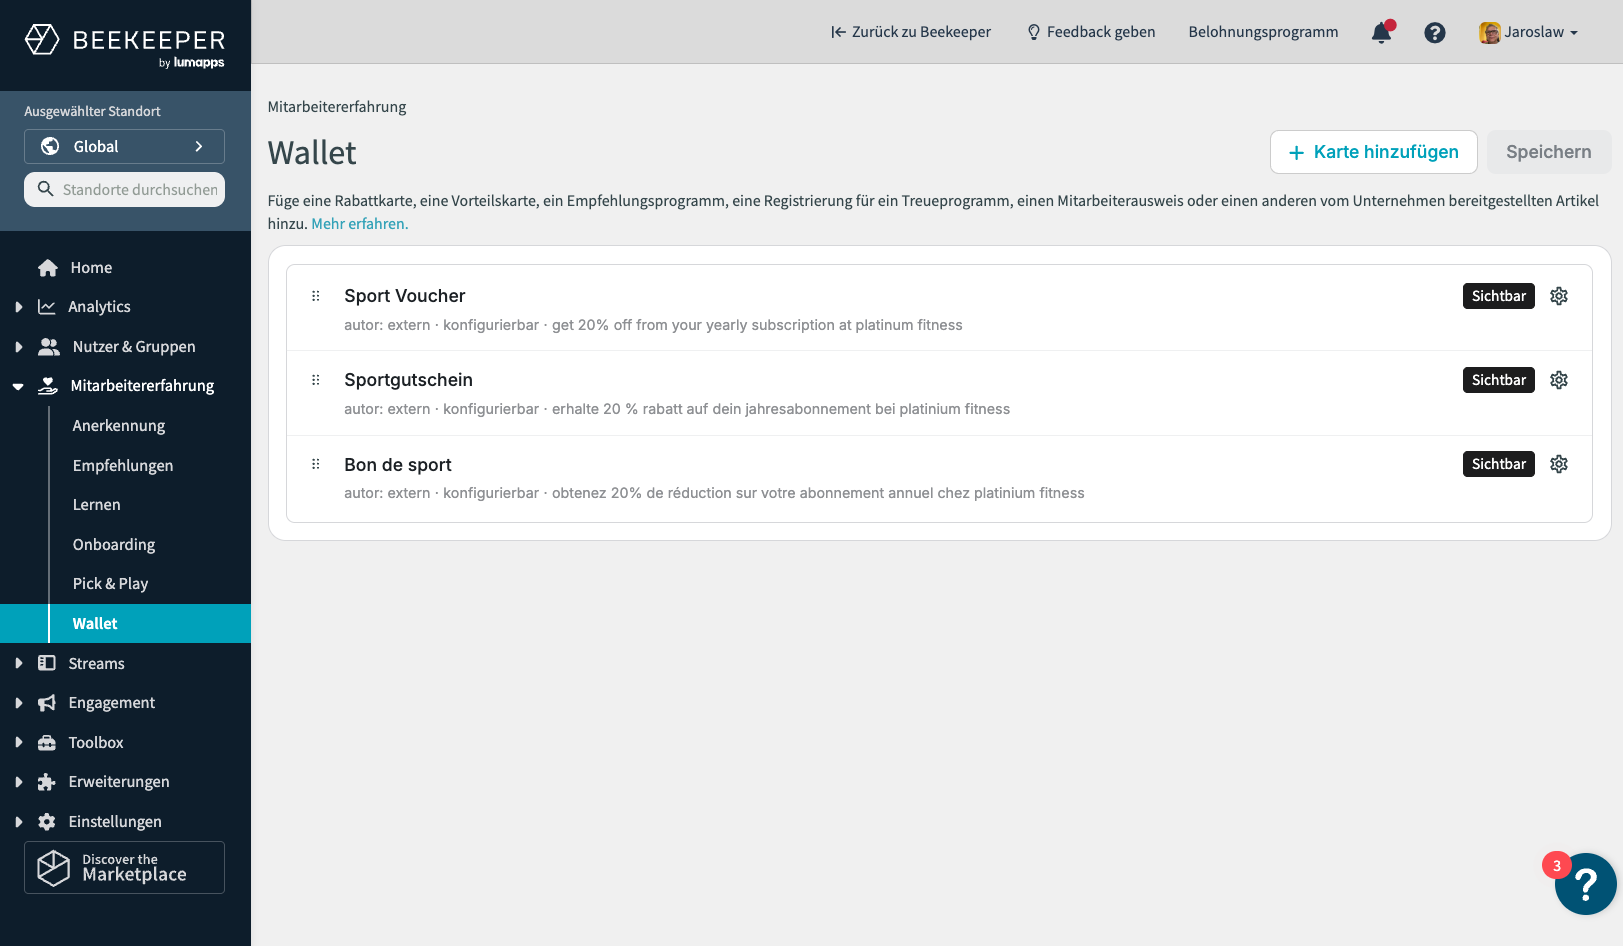Expand the Analytics section
This screenshot has width=1623, height=946.
pos(18,307)
